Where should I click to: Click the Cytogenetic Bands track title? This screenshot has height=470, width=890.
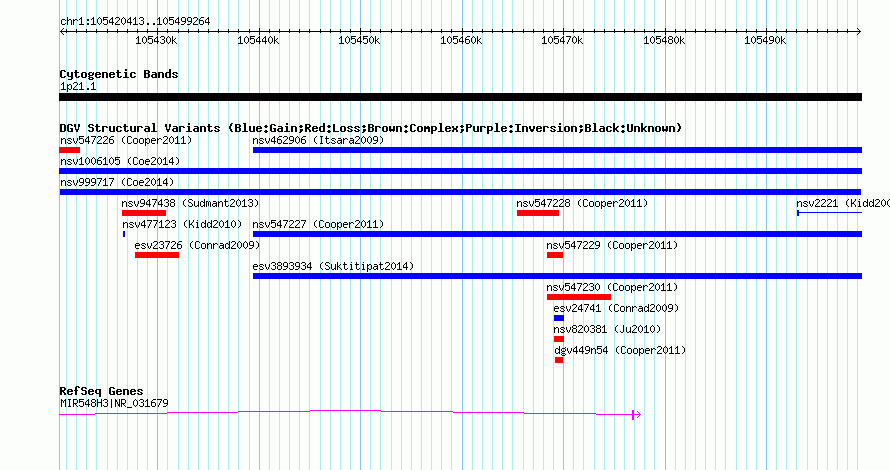(x=119, y=74)
